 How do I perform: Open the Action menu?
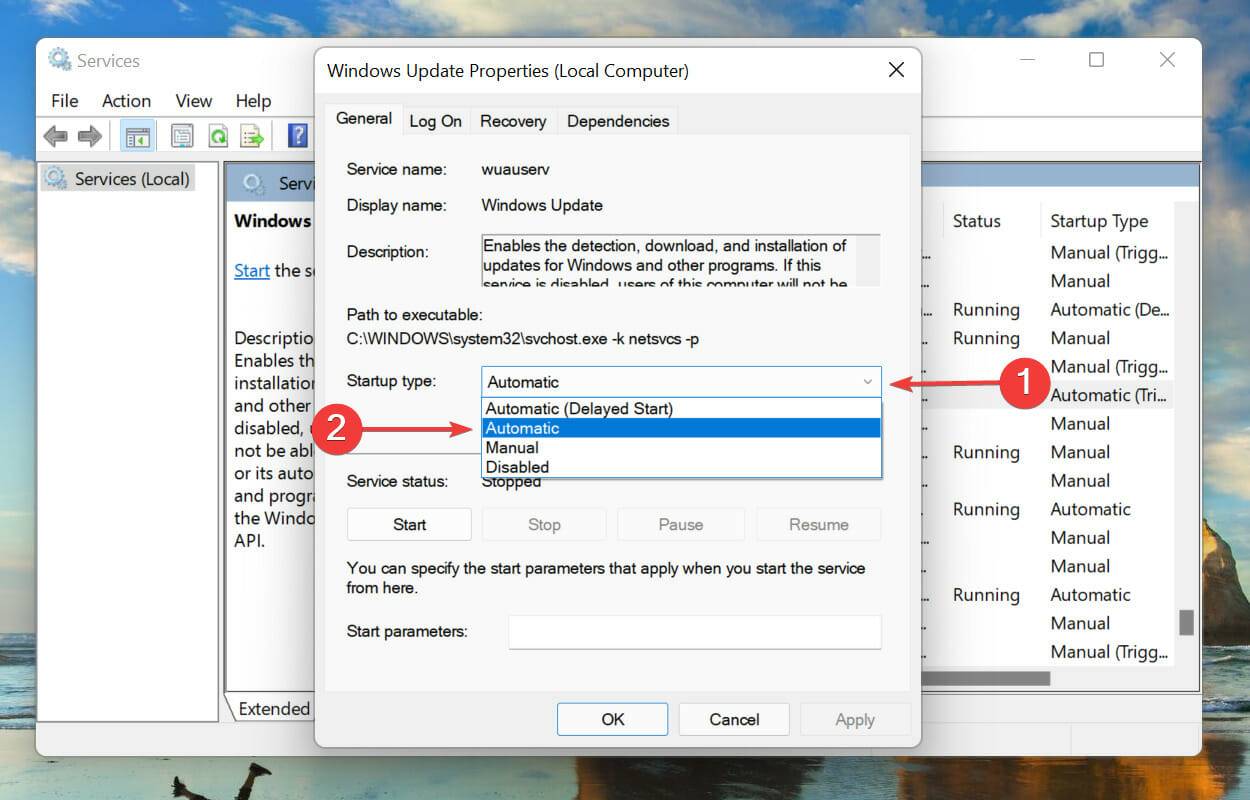coord(126,101)
